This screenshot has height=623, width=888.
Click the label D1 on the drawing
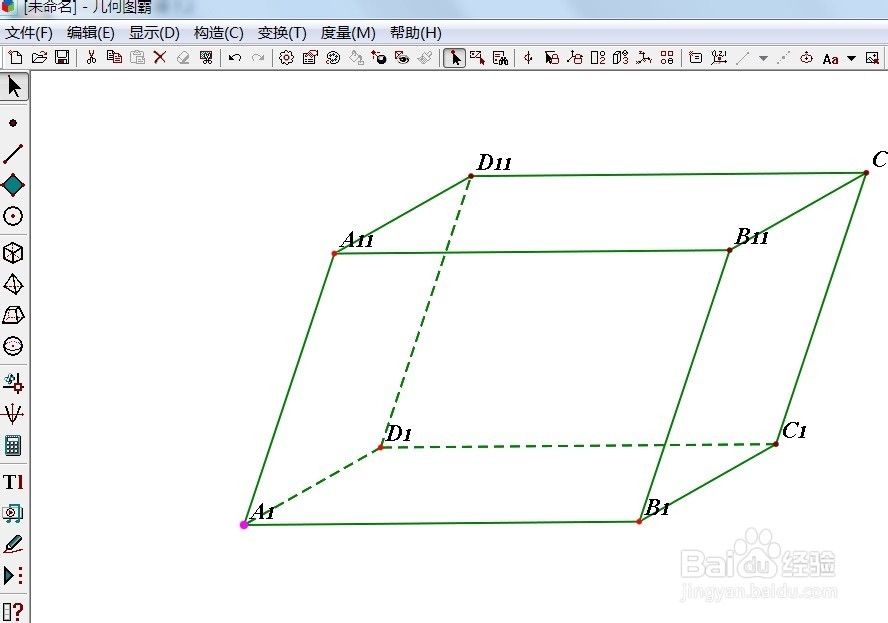(399, 434)
